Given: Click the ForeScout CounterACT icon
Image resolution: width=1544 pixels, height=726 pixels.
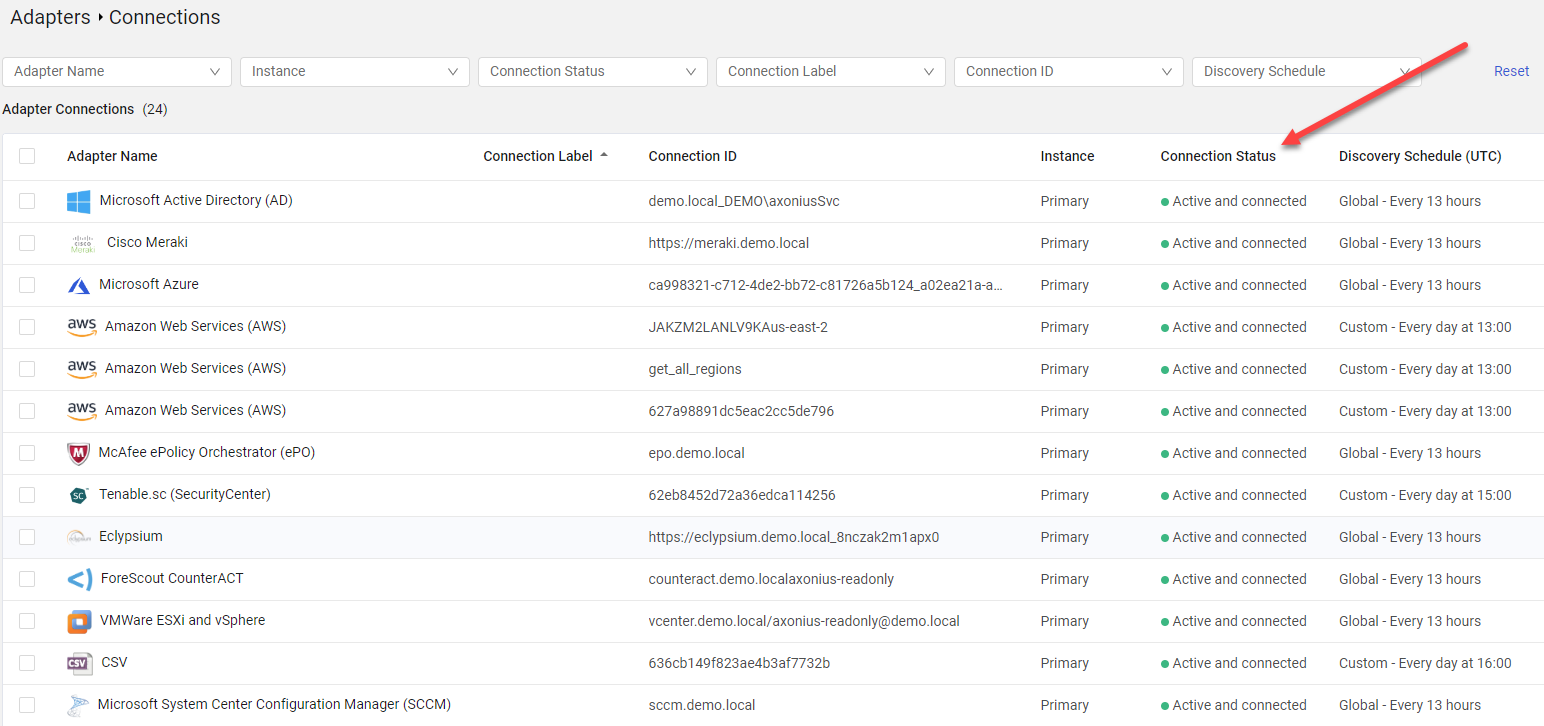Looking at the screenshot, I should (x=80, y=579).
